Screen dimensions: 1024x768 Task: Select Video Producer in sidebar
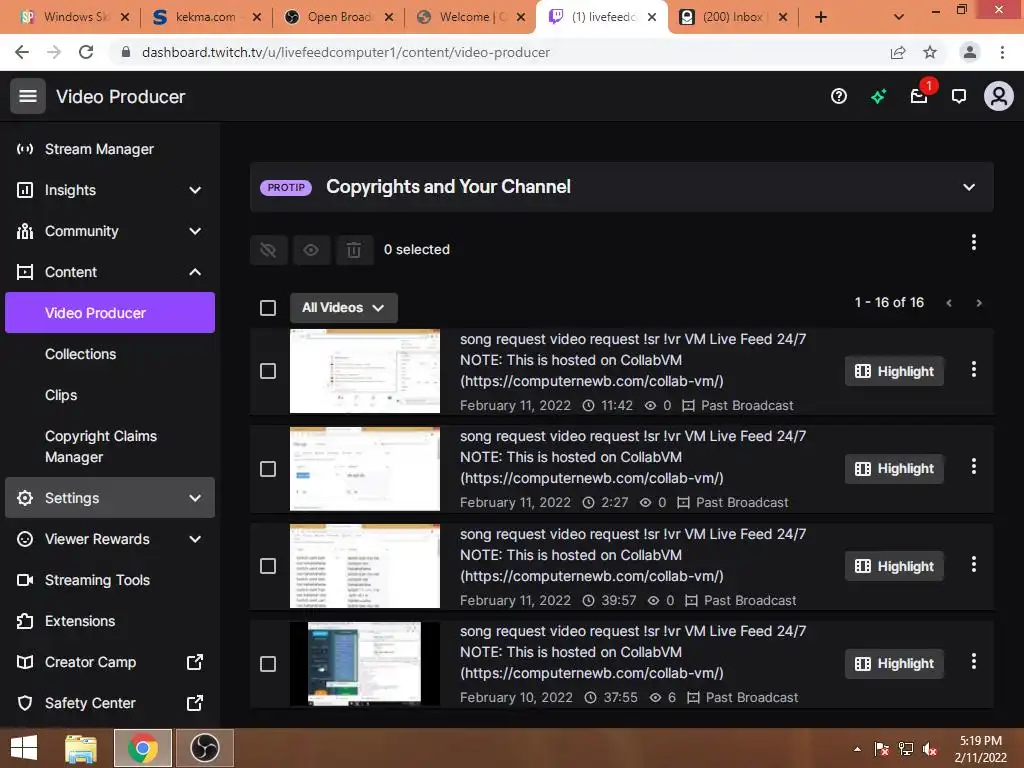pos(110,313)
